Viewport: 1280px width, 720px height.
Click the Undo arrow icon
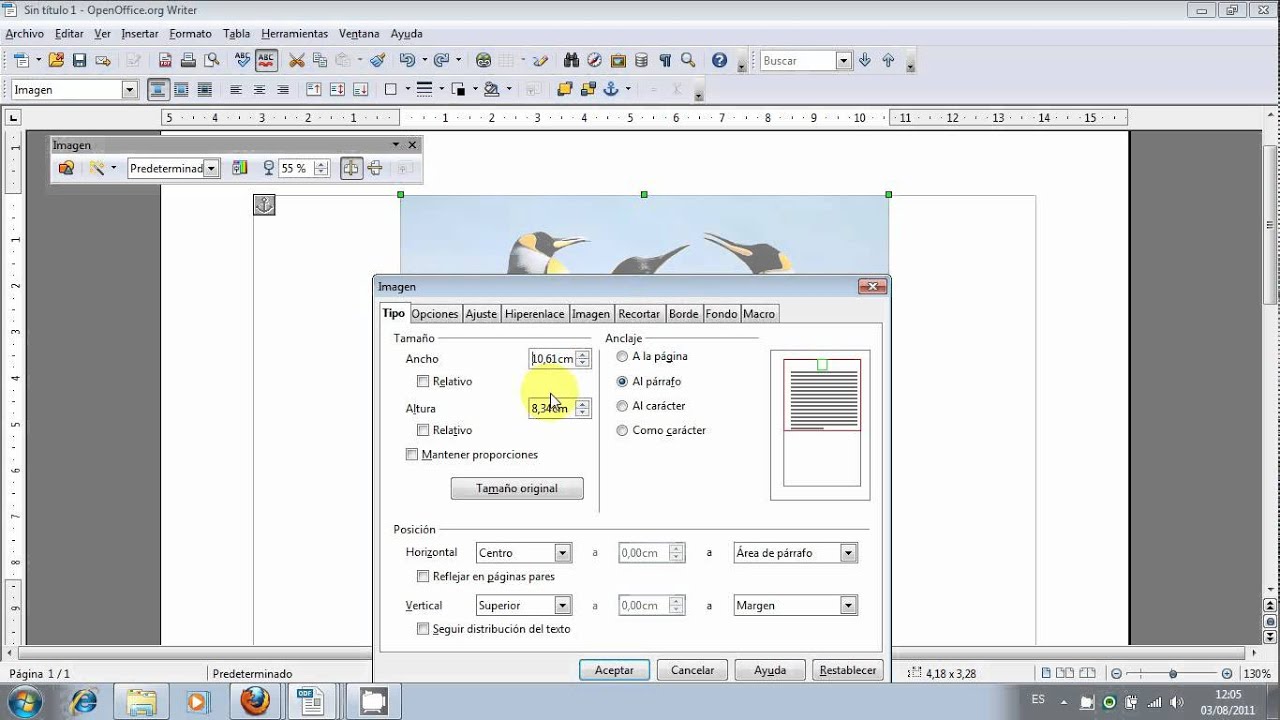click(406, 61)
